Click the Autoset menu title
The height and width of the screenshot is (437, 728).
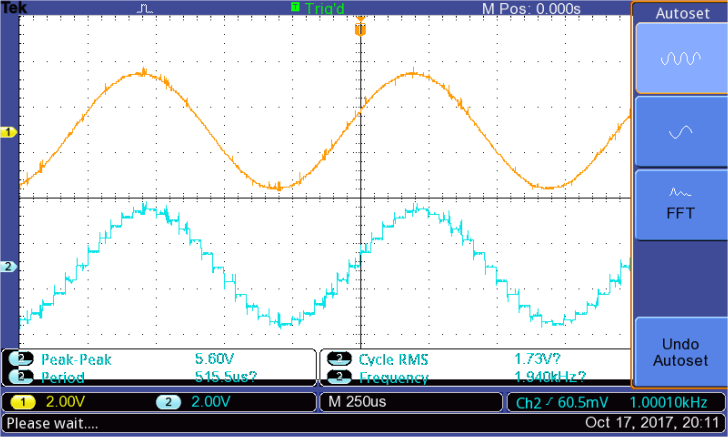pyautogui.click(x=681, y=14)
